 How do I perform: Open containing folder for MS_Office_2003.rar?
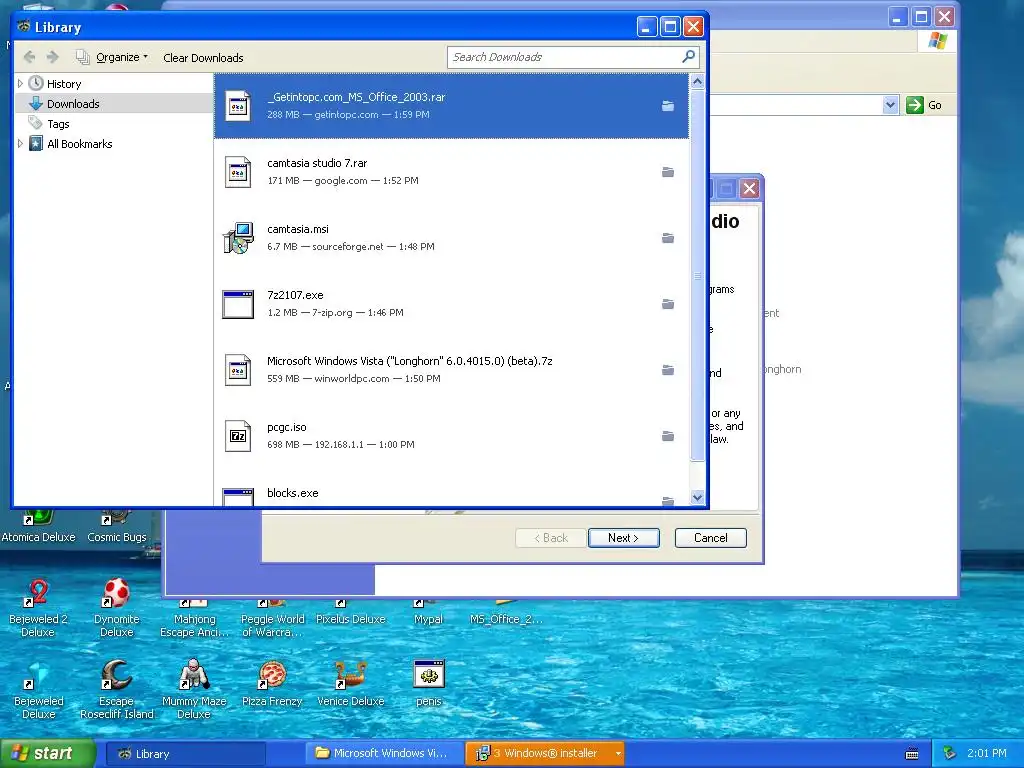(667, 105)
